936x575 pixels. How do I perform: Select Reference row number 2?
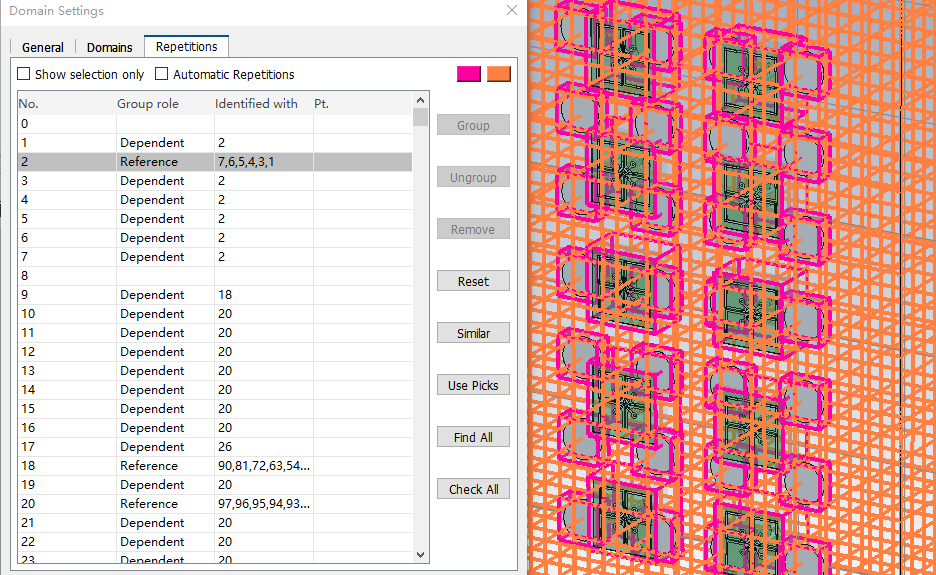click(x=149, y=162)
